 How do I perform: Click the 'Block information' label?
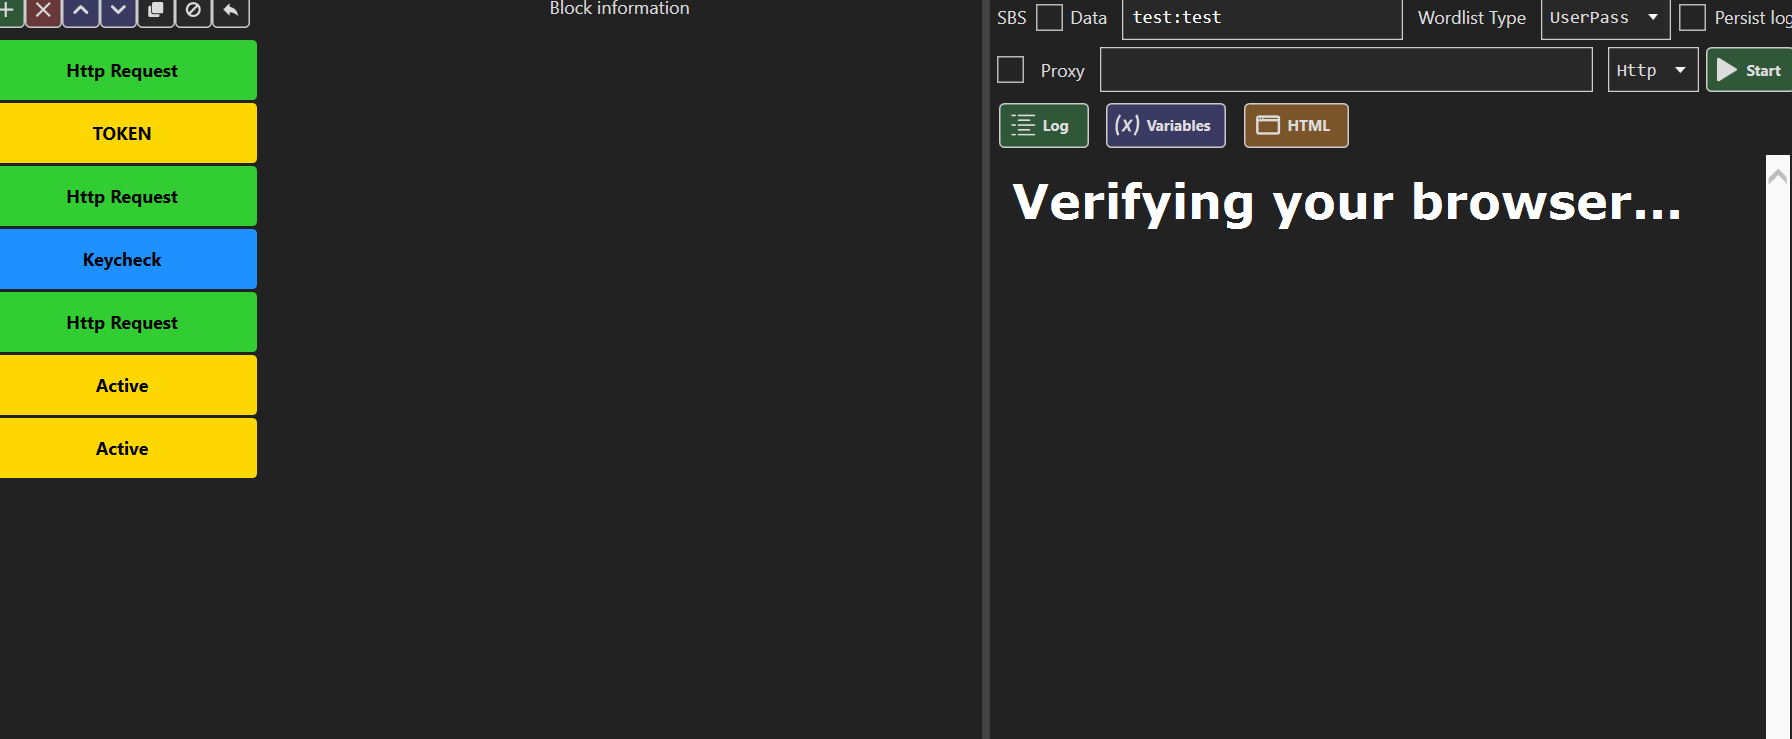click(x=619, y=8)
